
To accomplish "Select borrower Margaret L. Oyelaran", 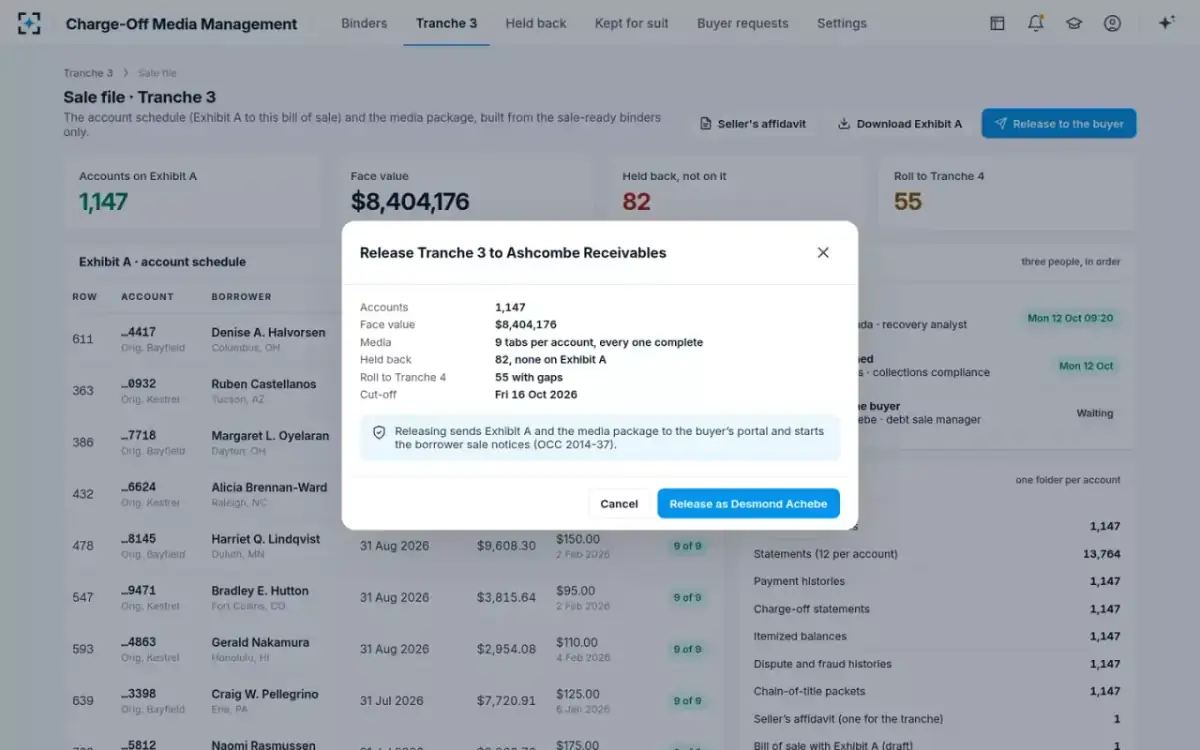I will [x=270, y=436].
